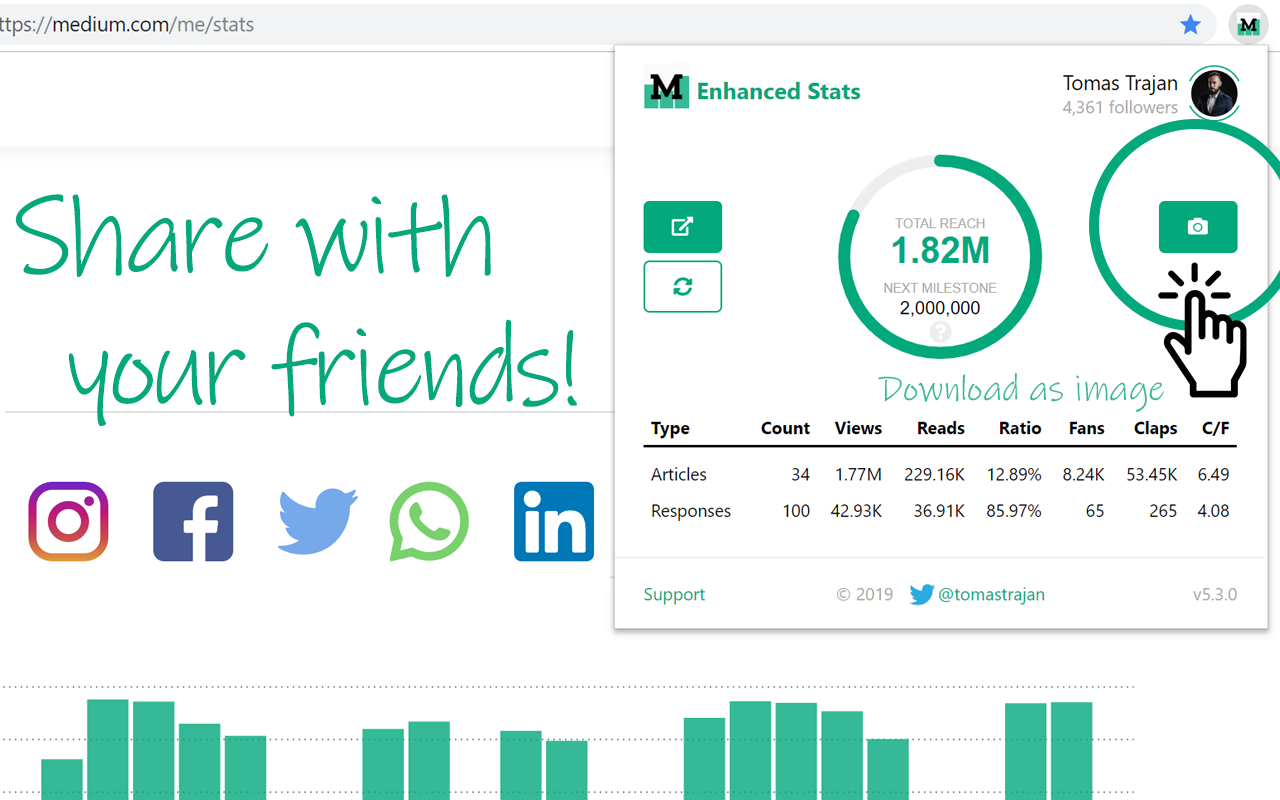Refresh stats with the reload button

click(683, 287)
